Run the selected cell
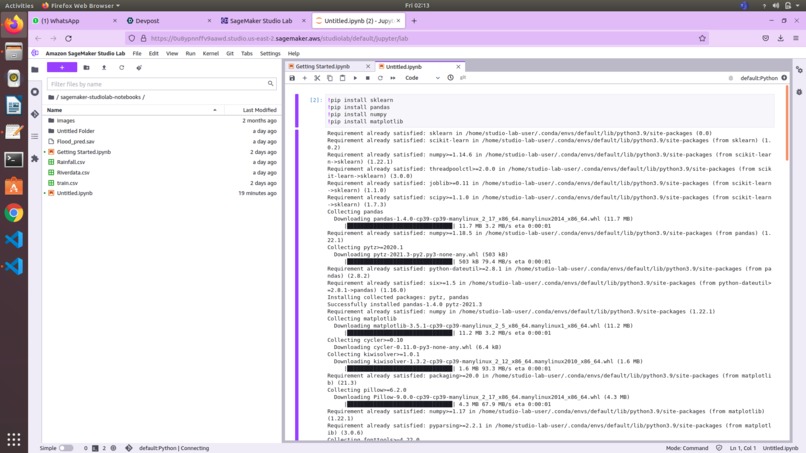This screenshot has height=453, width=806. pos(355,78)
